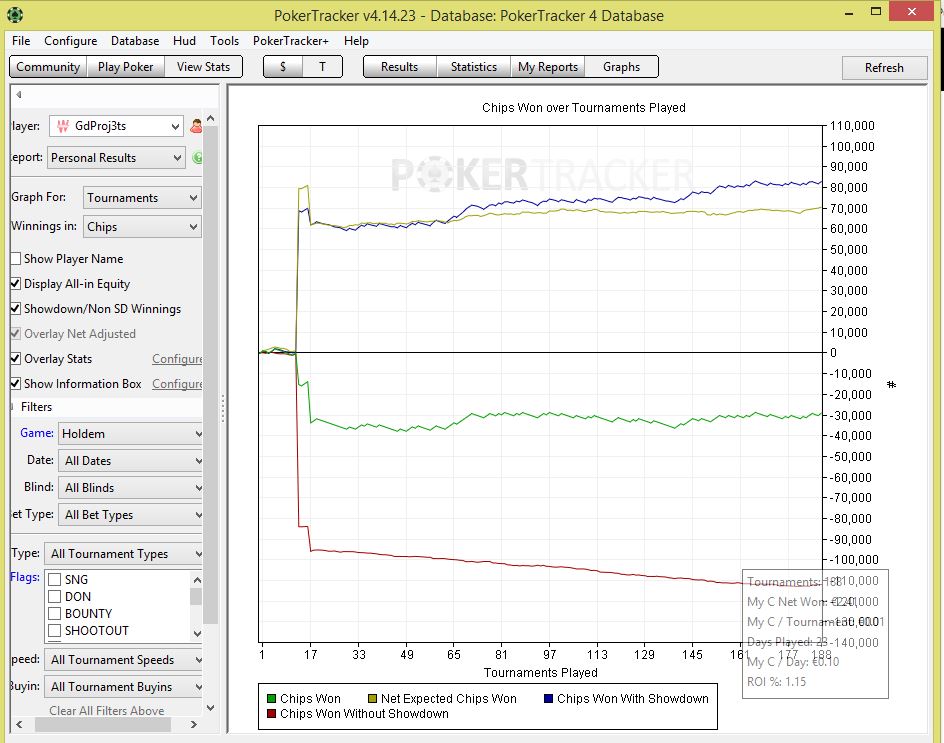
Task: Click Configure link beside Overlay Stats
Action: [177, 359]
